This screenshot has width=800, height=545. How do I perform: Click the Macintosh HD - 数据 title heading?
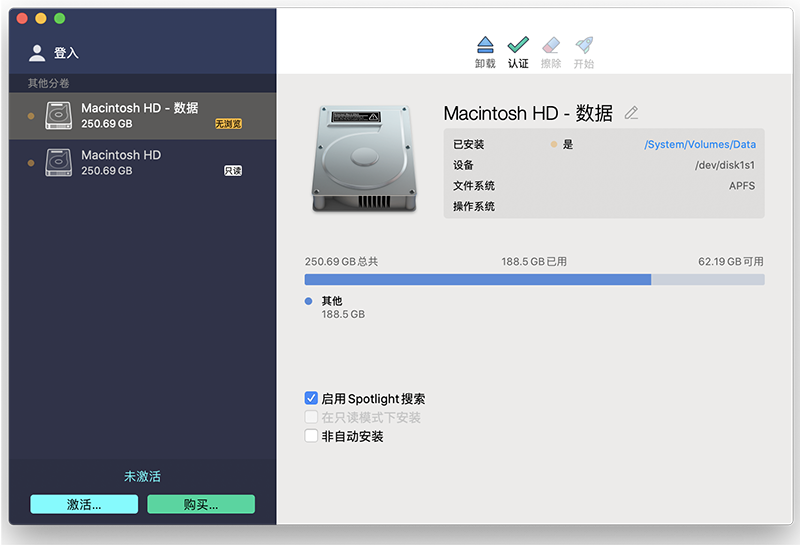(x=528, y=113)
